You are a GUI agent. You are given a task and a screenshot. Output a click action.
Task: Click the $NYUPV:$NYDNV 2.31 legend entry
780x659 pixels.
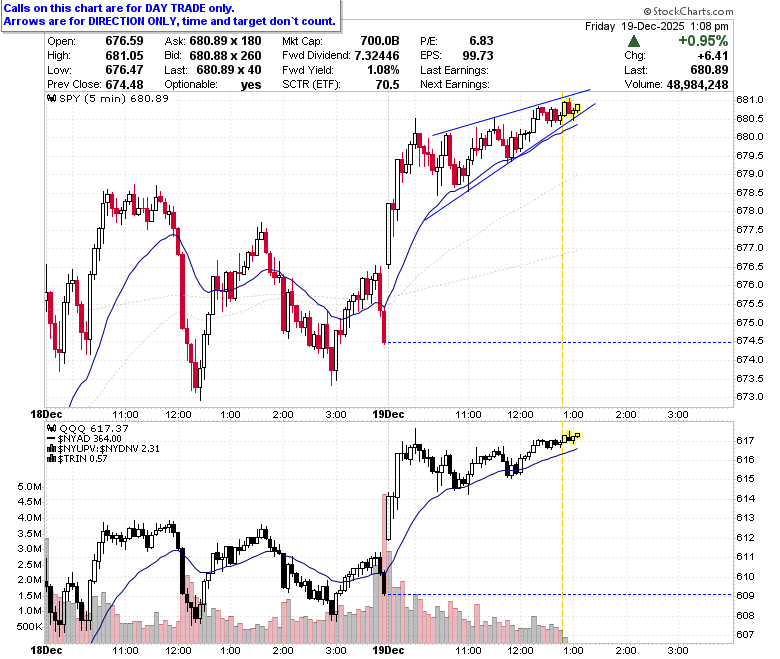coord(108,449)
